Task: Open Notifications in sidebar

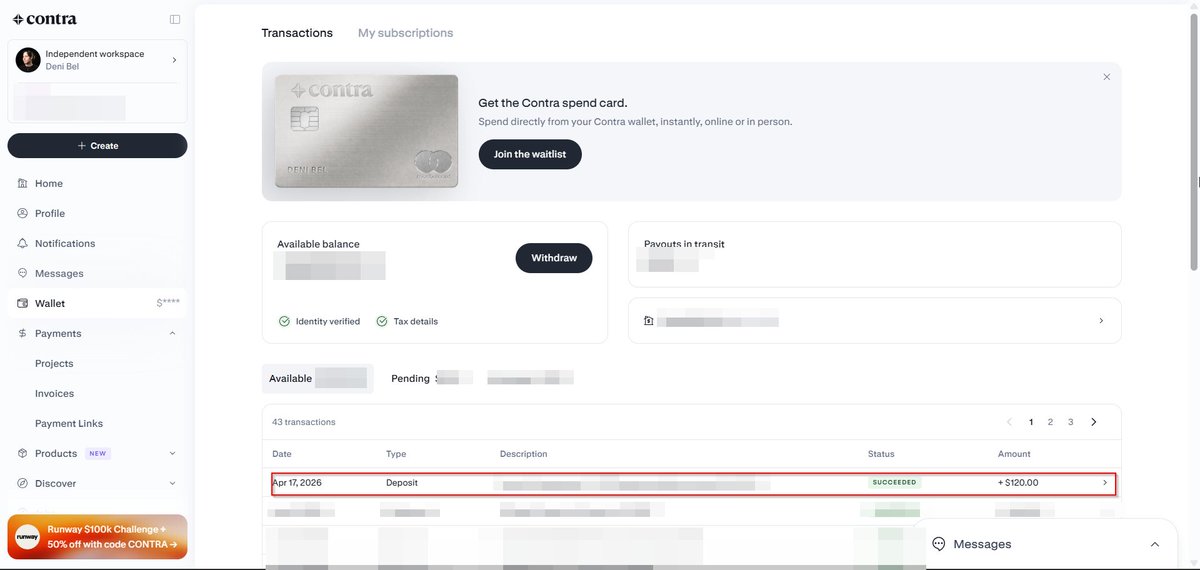Action: click(65, 243)
